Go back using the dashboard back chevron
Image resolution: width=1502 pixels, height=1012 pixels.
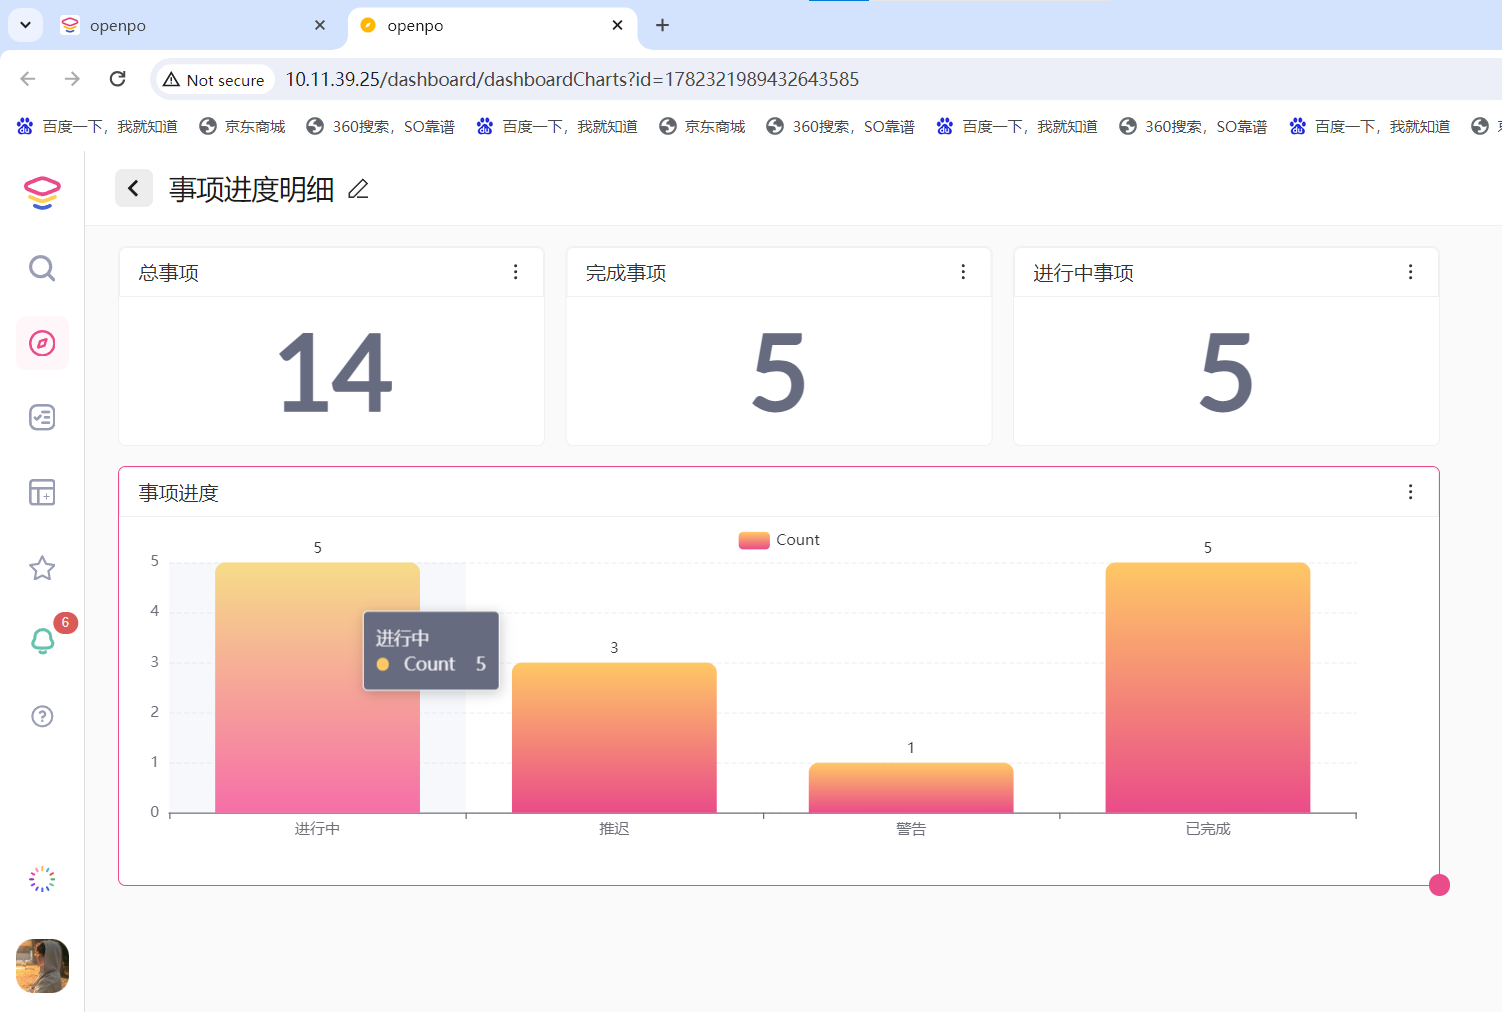134,188
